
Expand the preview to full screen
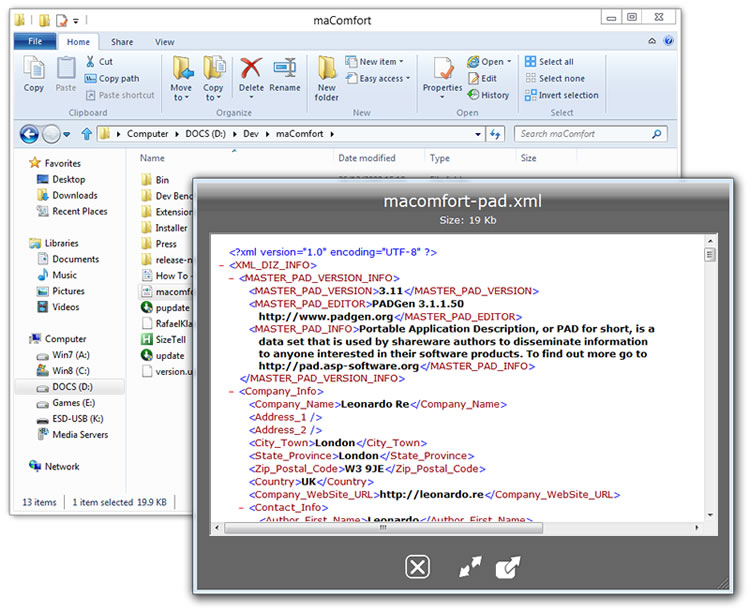click(470, 567)
